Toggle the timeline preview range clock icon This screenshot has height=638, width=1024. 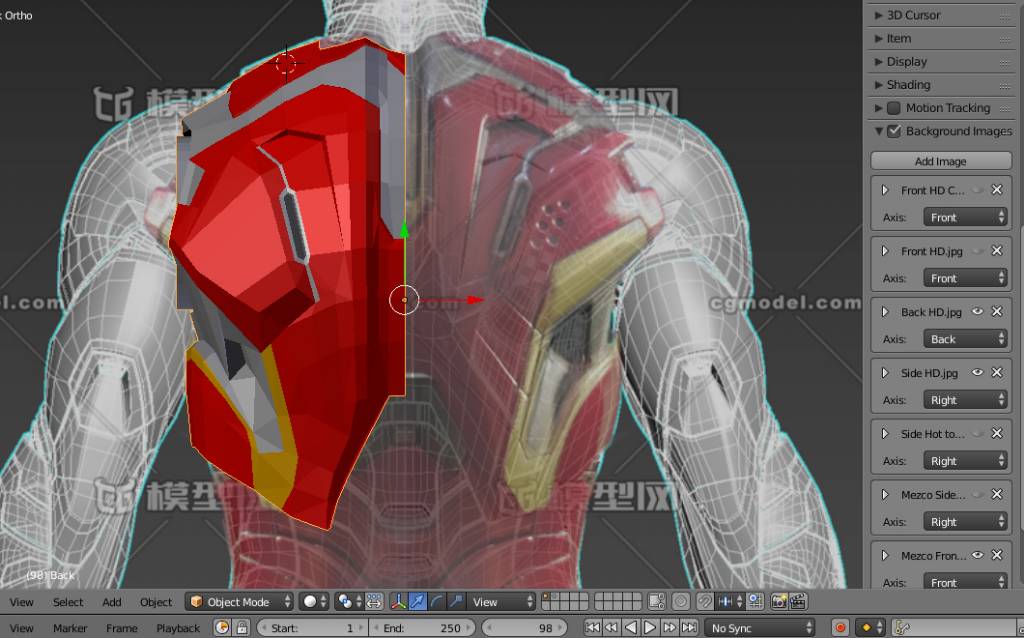(222, 628)
